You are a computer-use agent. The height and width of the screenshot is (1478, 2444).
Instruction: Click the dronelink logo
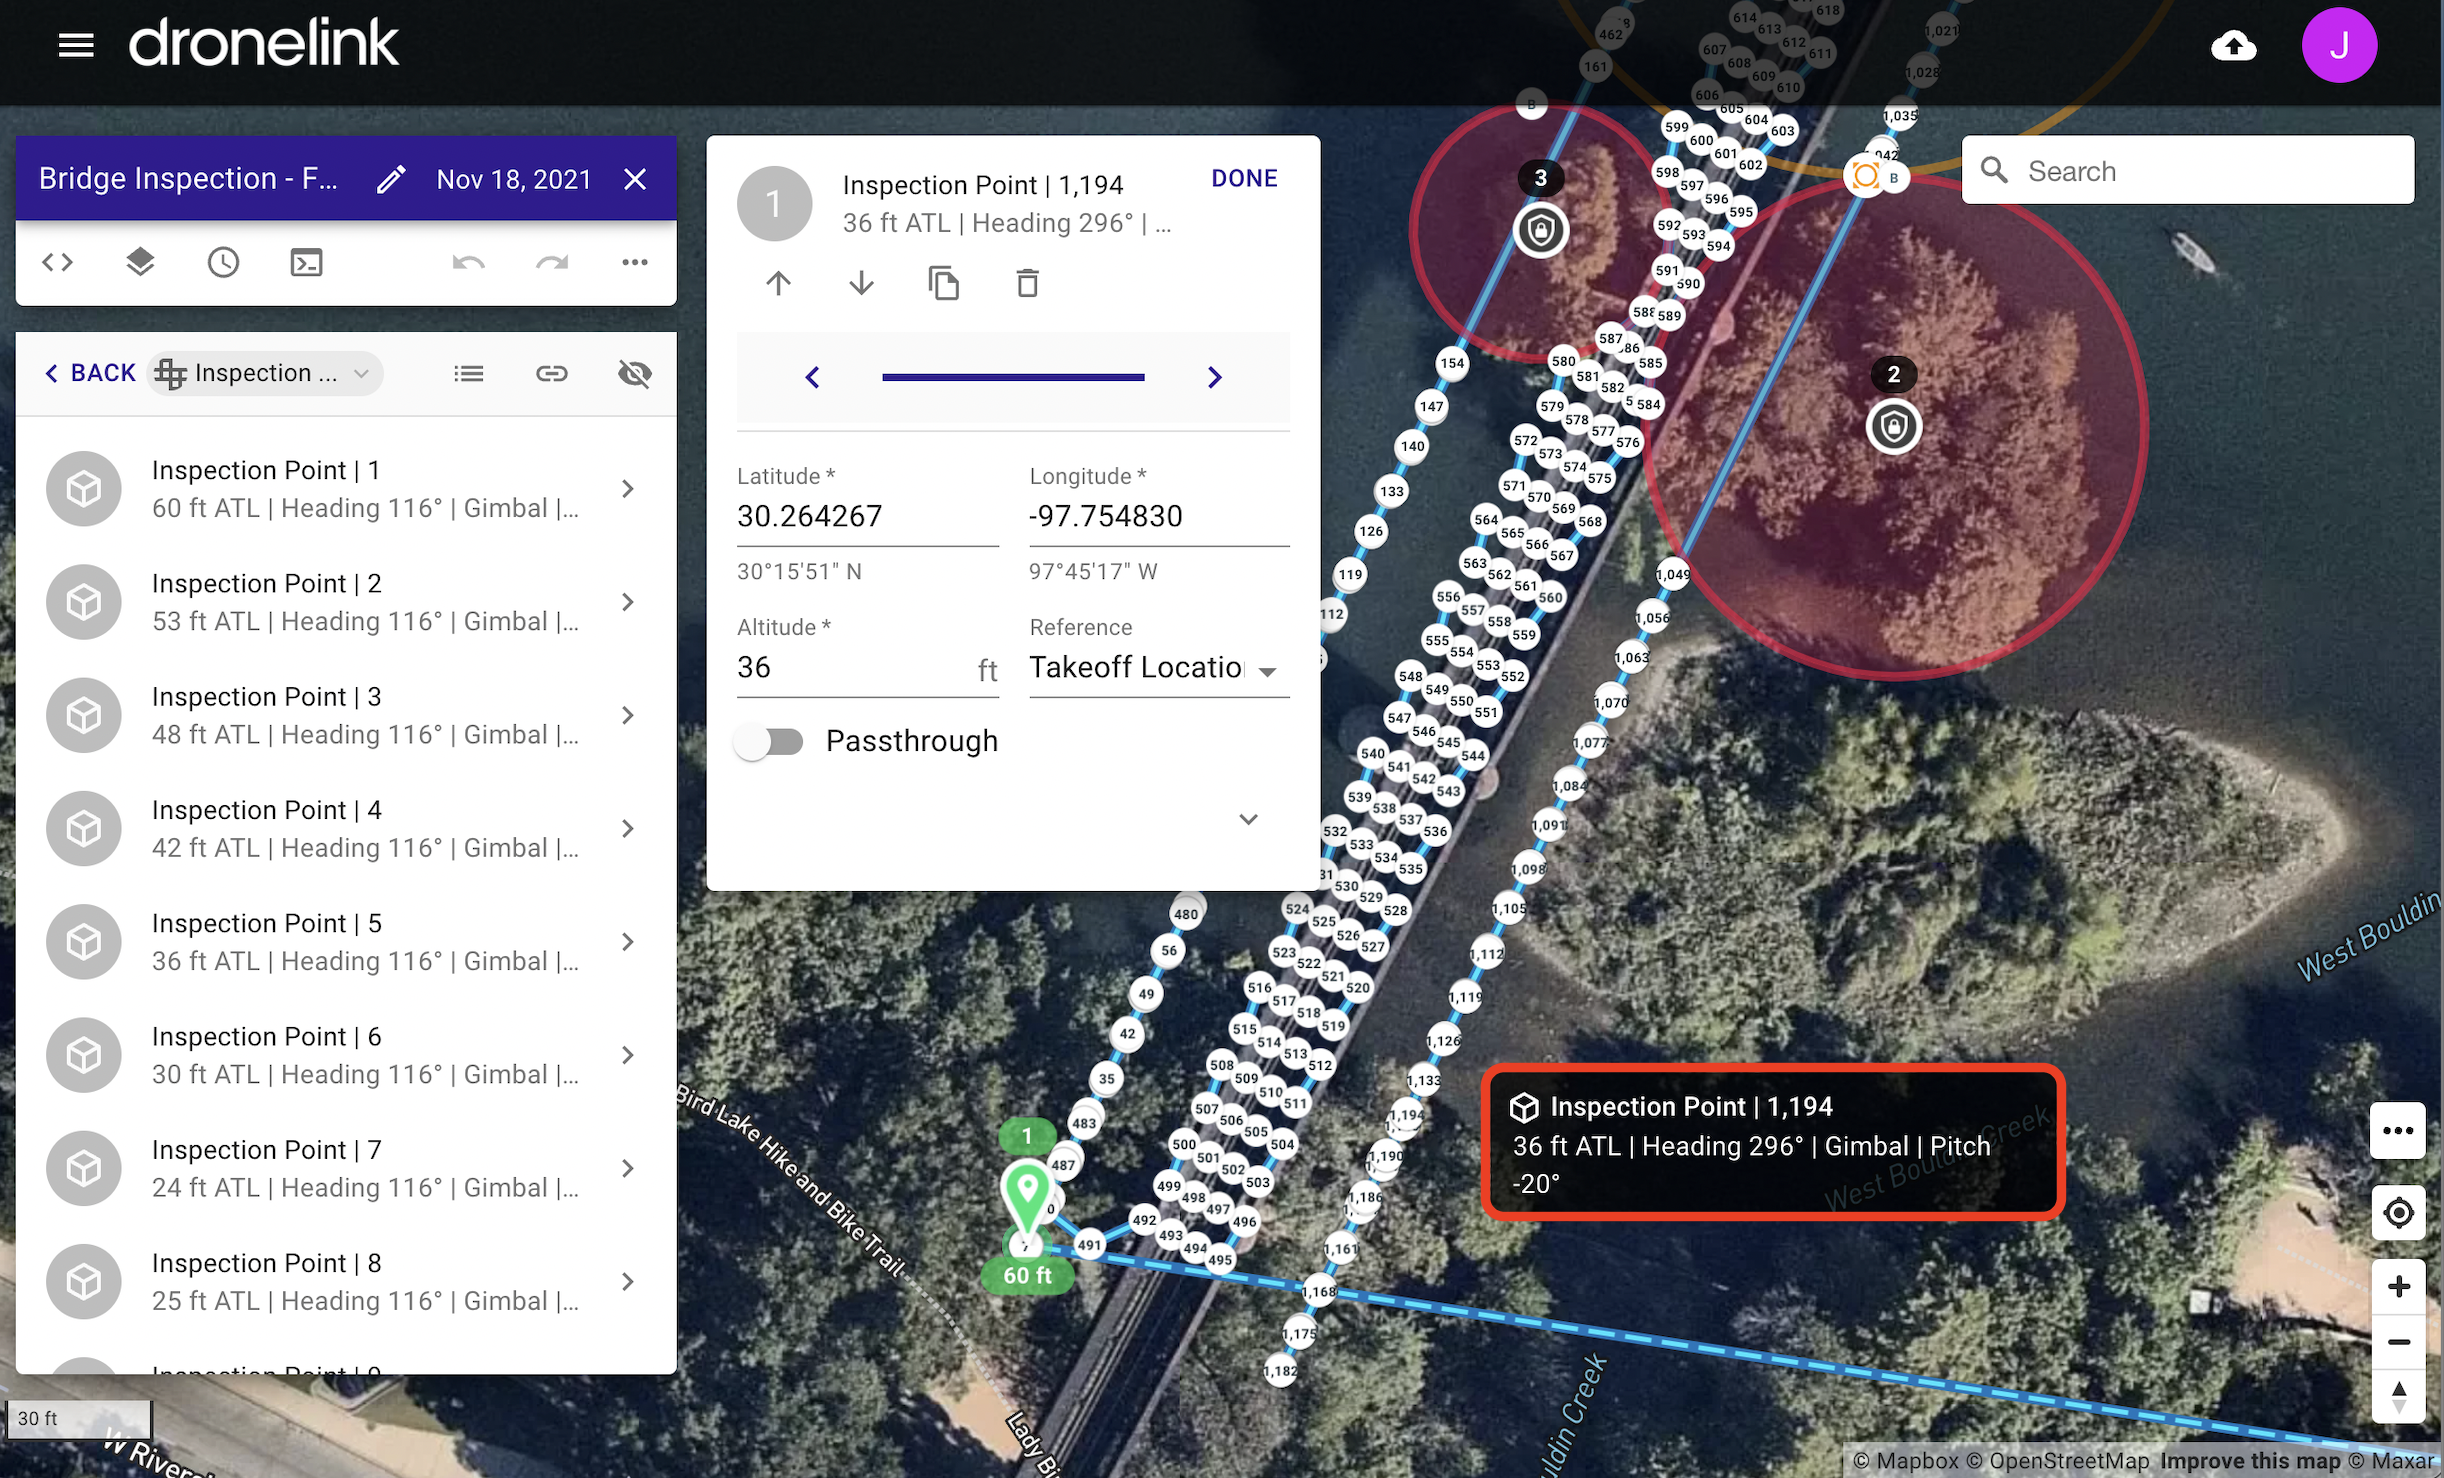(264, 43)
